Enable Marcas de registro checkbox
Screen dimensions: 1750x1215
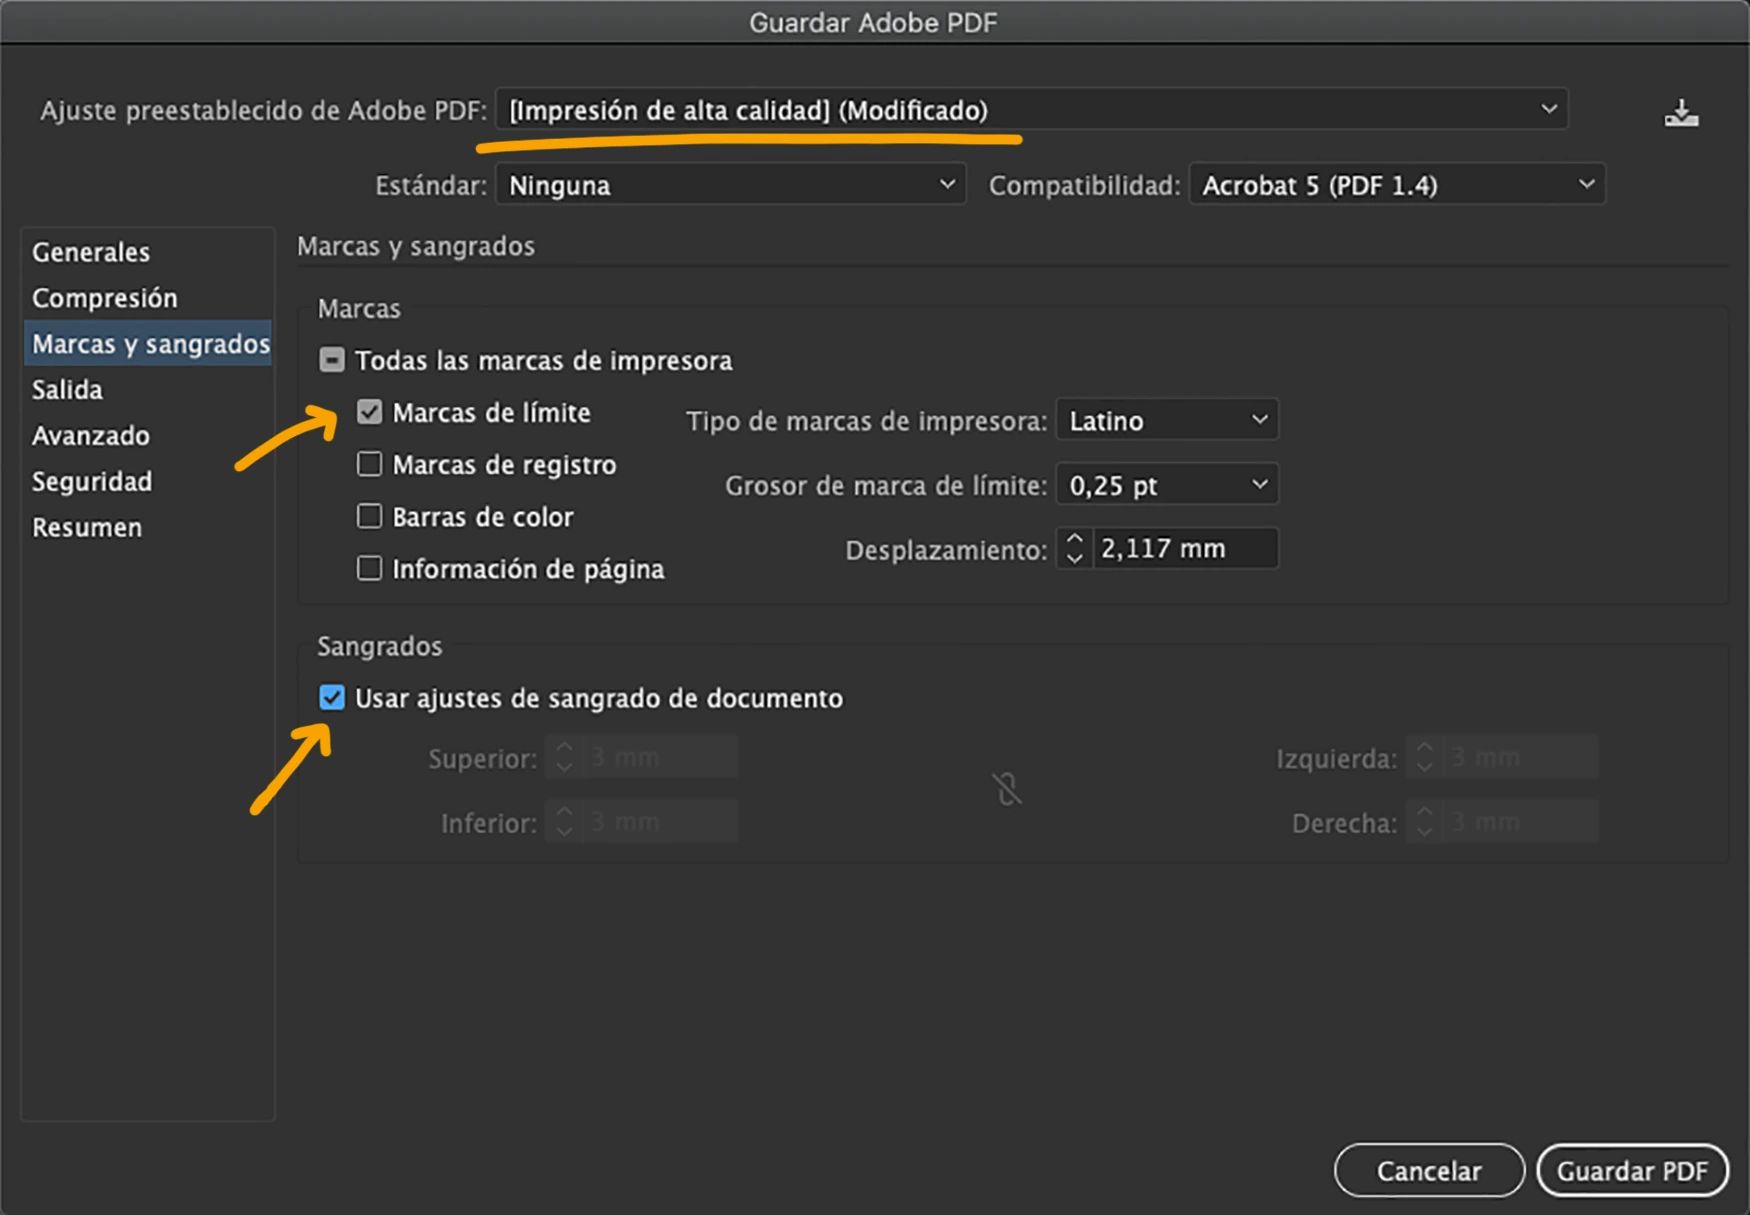(370, 464)
